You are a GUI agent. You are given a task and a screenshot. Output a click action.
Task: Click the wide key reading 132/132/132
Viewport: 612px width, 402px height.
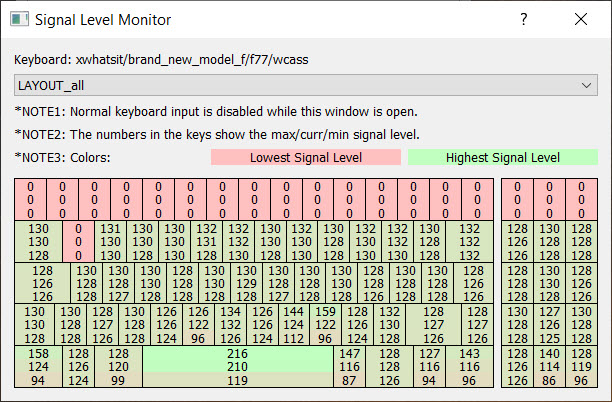pyautogui.click(x=470, y=242)
